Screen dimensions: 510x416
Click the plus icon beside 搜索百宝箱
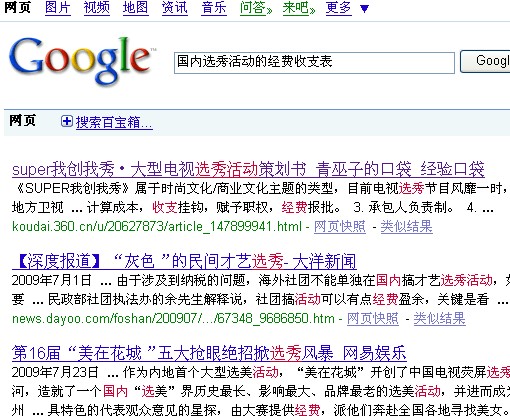(x=67, y=121)
